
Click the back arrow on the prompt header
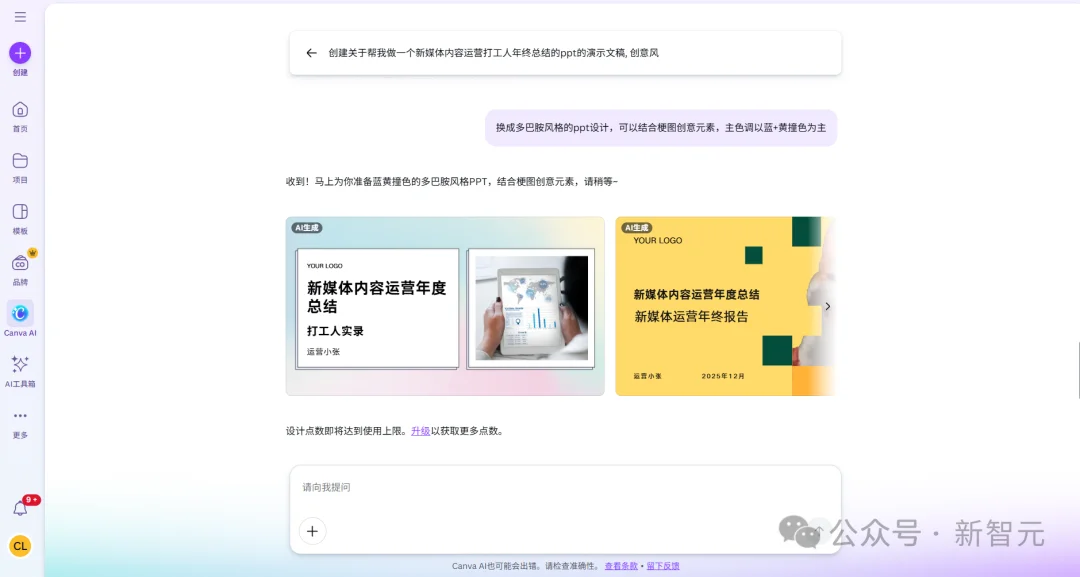click(311, 52)
